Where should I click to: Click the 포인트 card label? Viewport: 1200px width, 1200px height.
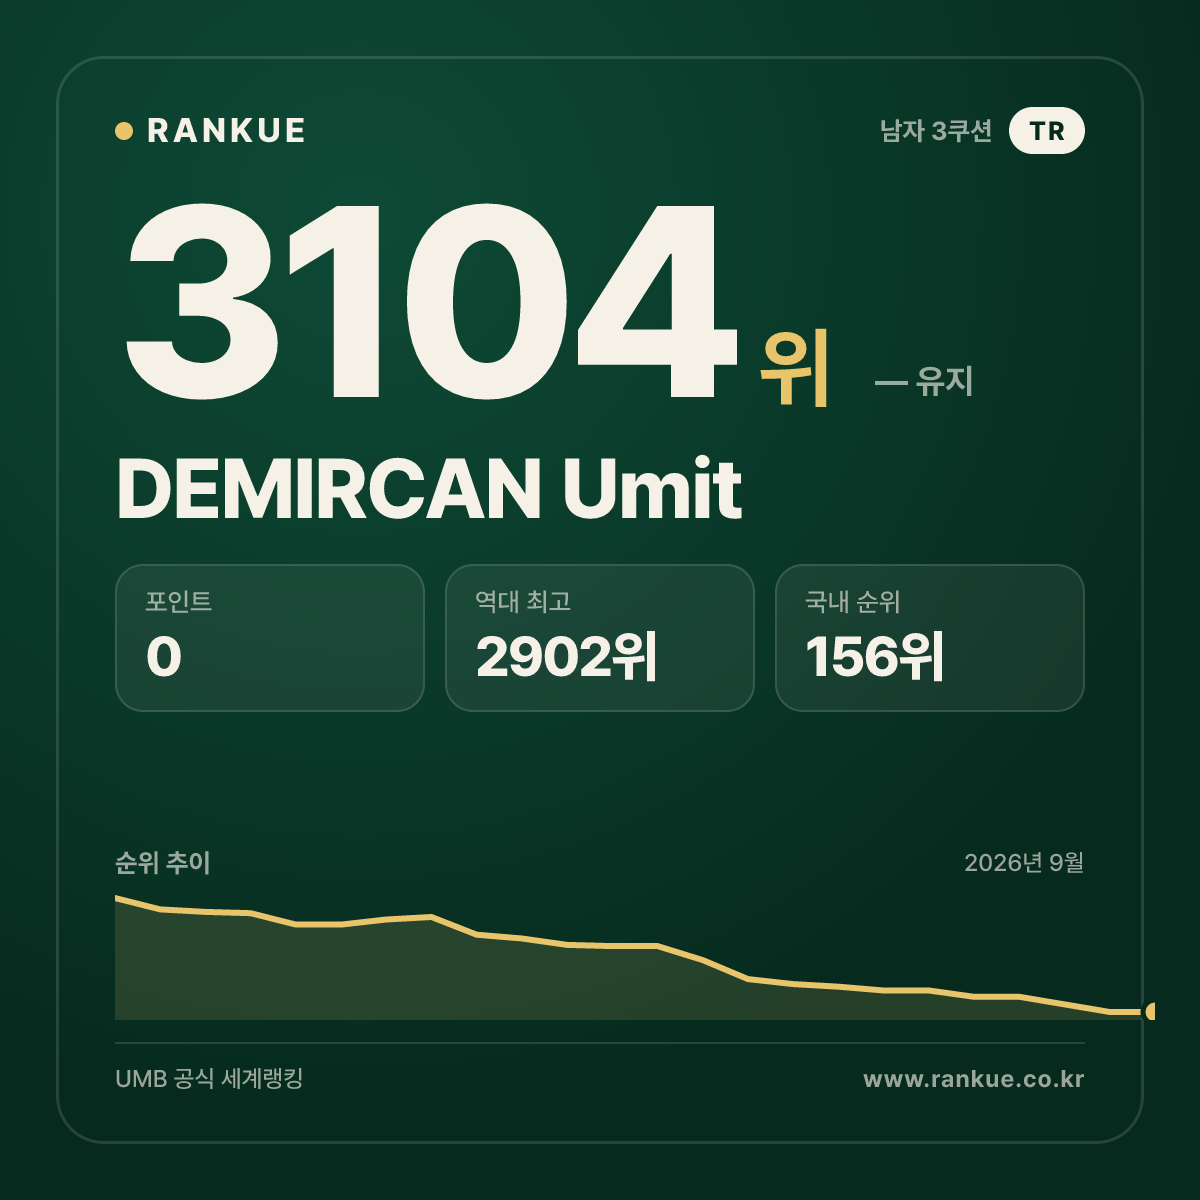[x=179, y=601]
